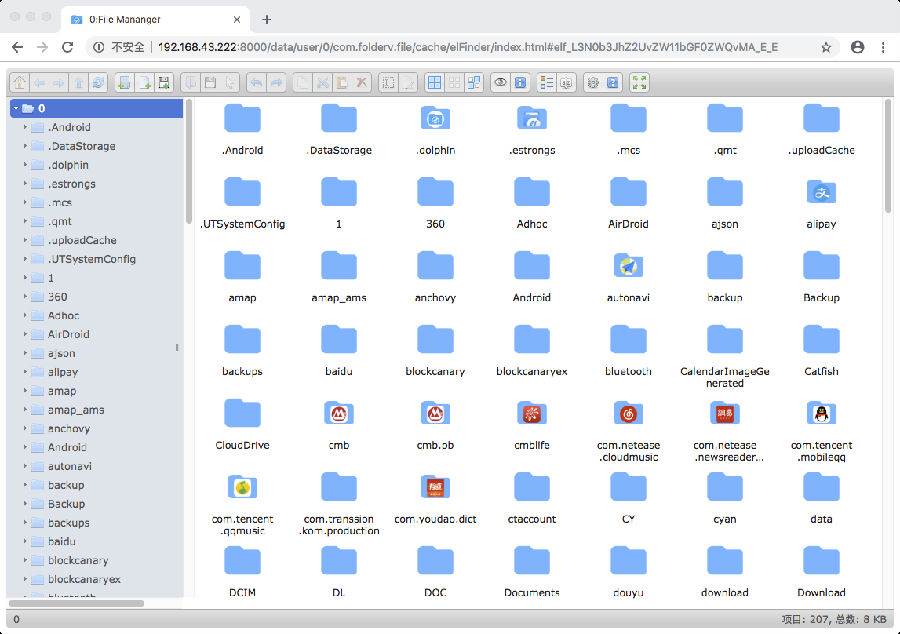Screen dimensions: 900x634
Task: Click the elFinder Back arrow toolbar icon
Action: pyautogui.click(x=39, y=83)
